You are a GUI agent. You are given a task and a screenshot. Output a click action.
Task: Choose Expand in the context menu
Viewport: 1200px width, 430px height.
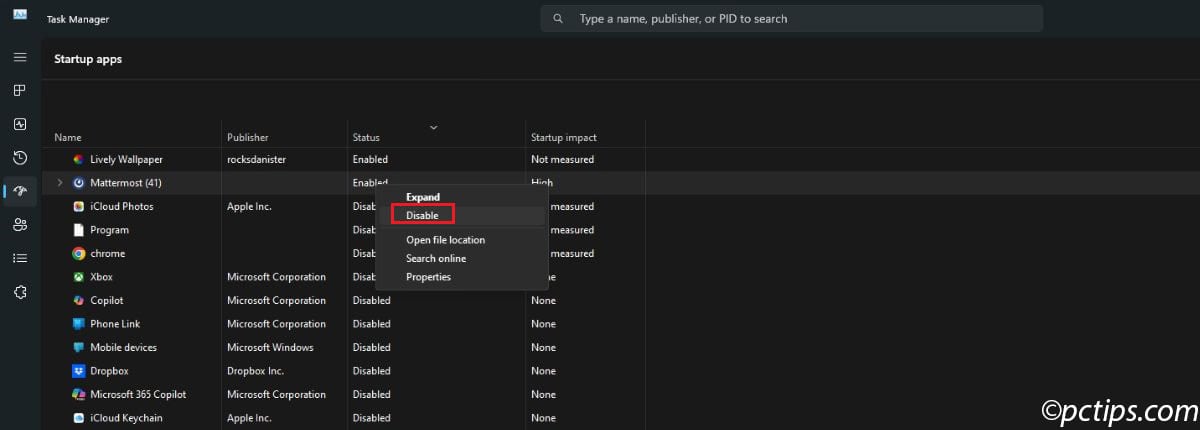tap(423, 197)
